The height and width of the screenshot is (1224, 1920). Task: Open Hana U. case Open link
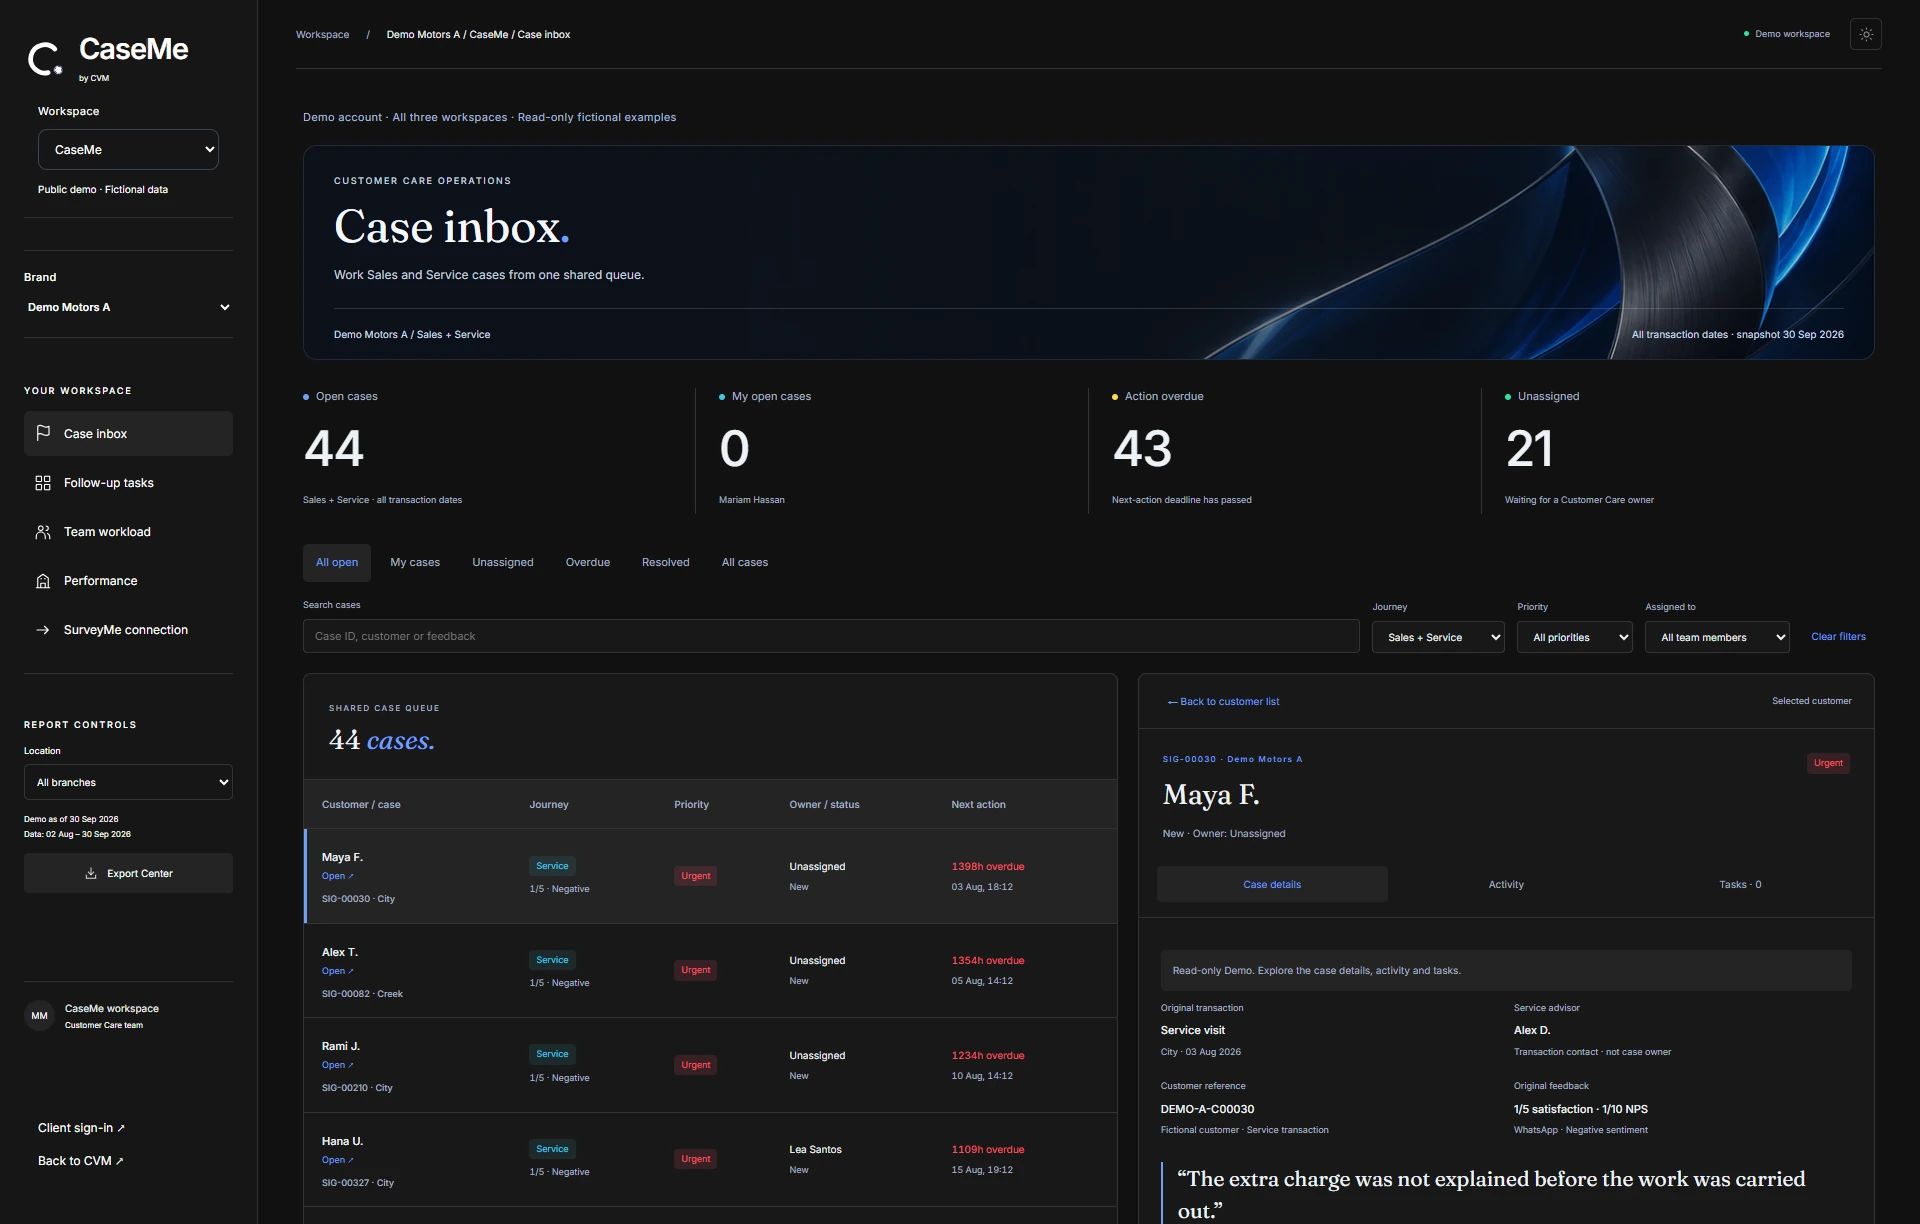tap(337, 1160)
